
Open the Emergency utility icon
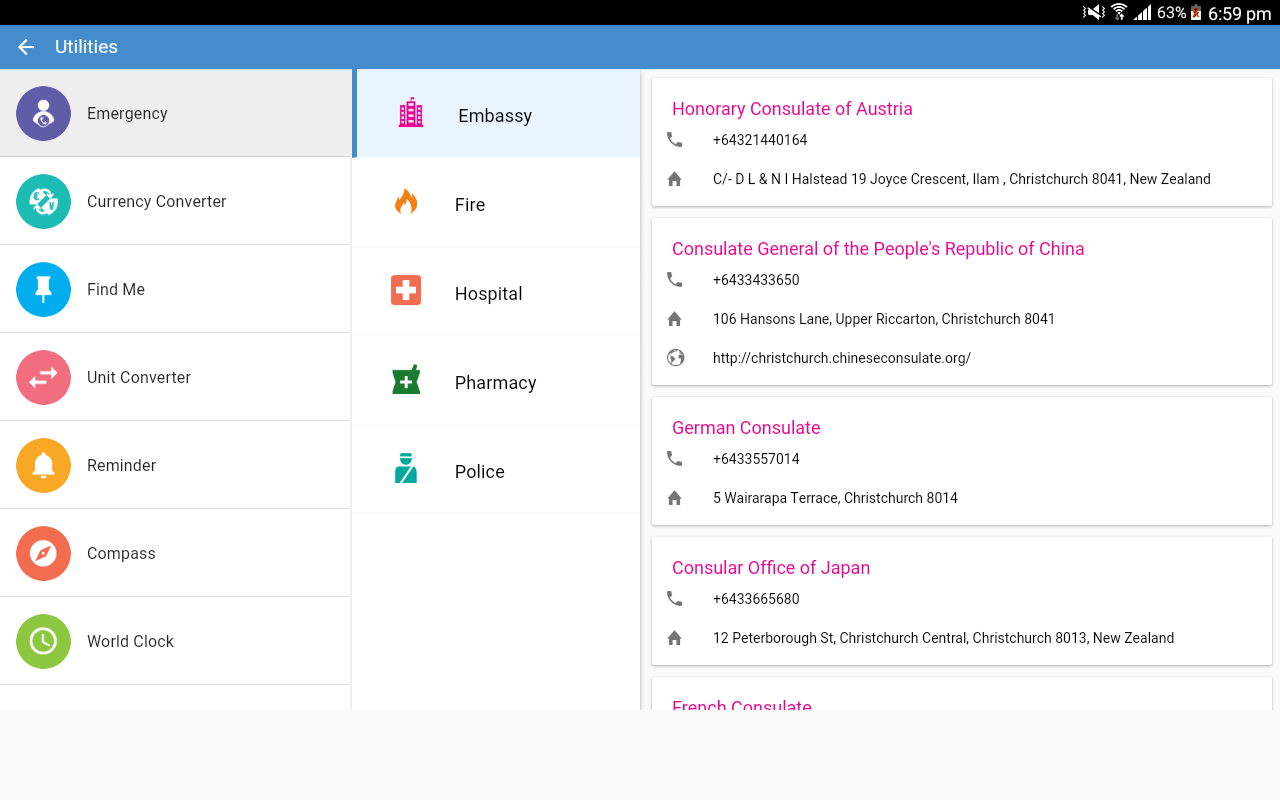(43, 113)
